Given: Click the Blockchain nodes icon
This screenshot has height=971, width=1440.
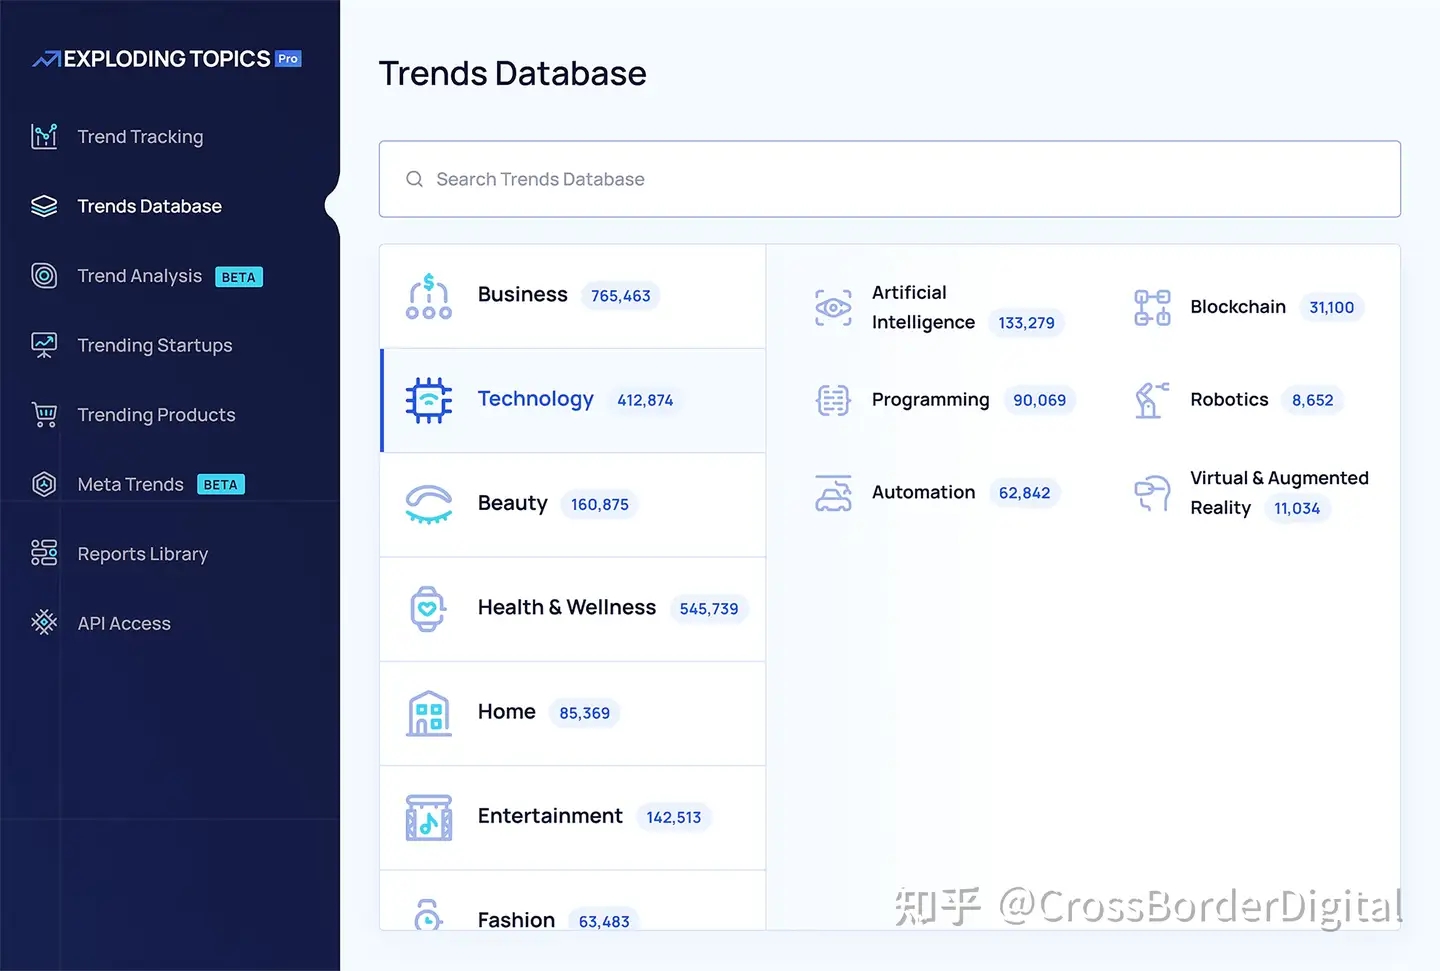Looking at the screenshot, I should click(1151, 308).
